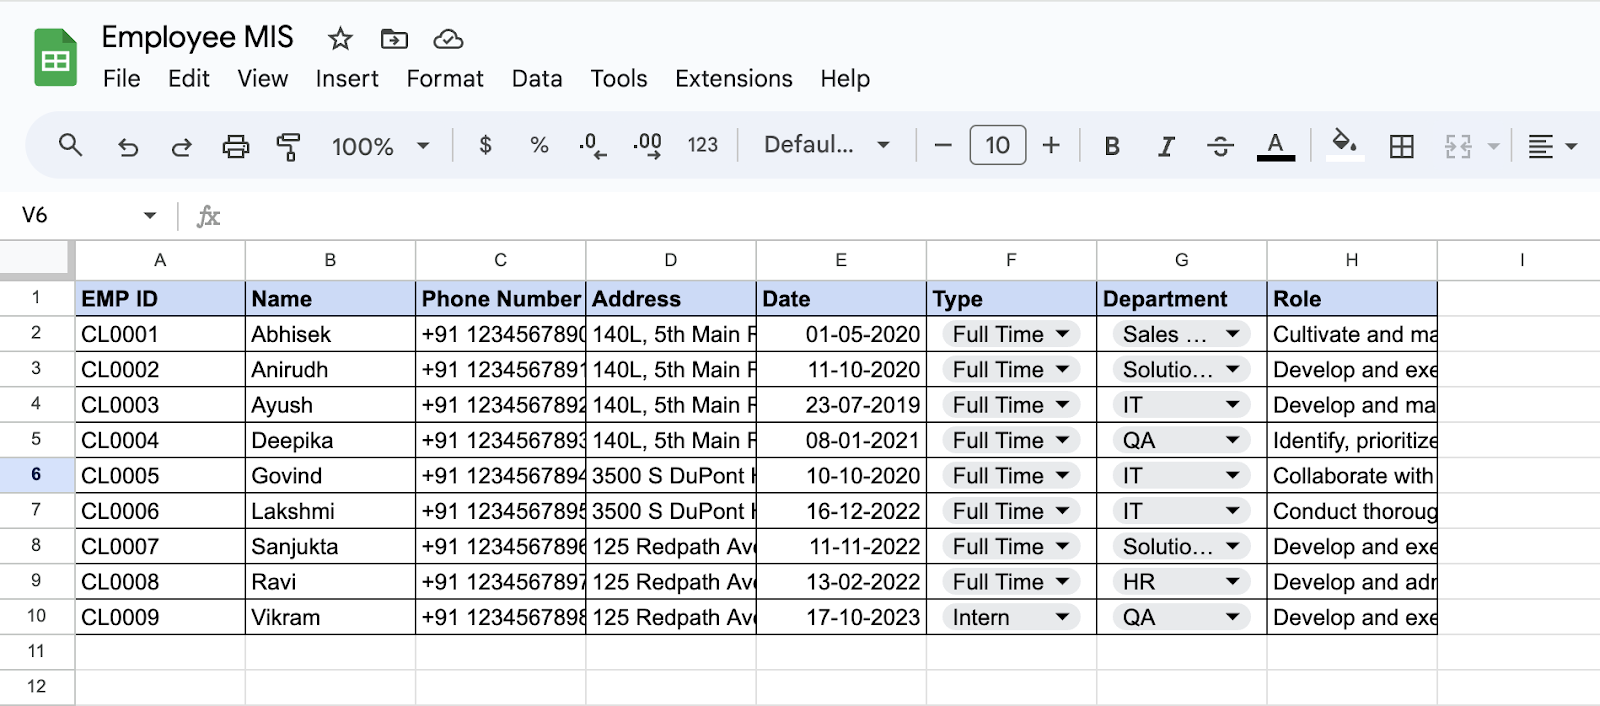1600x706 pixels.
Task: Open horizontal align dropdown
Action: (x=1552, y=146)
